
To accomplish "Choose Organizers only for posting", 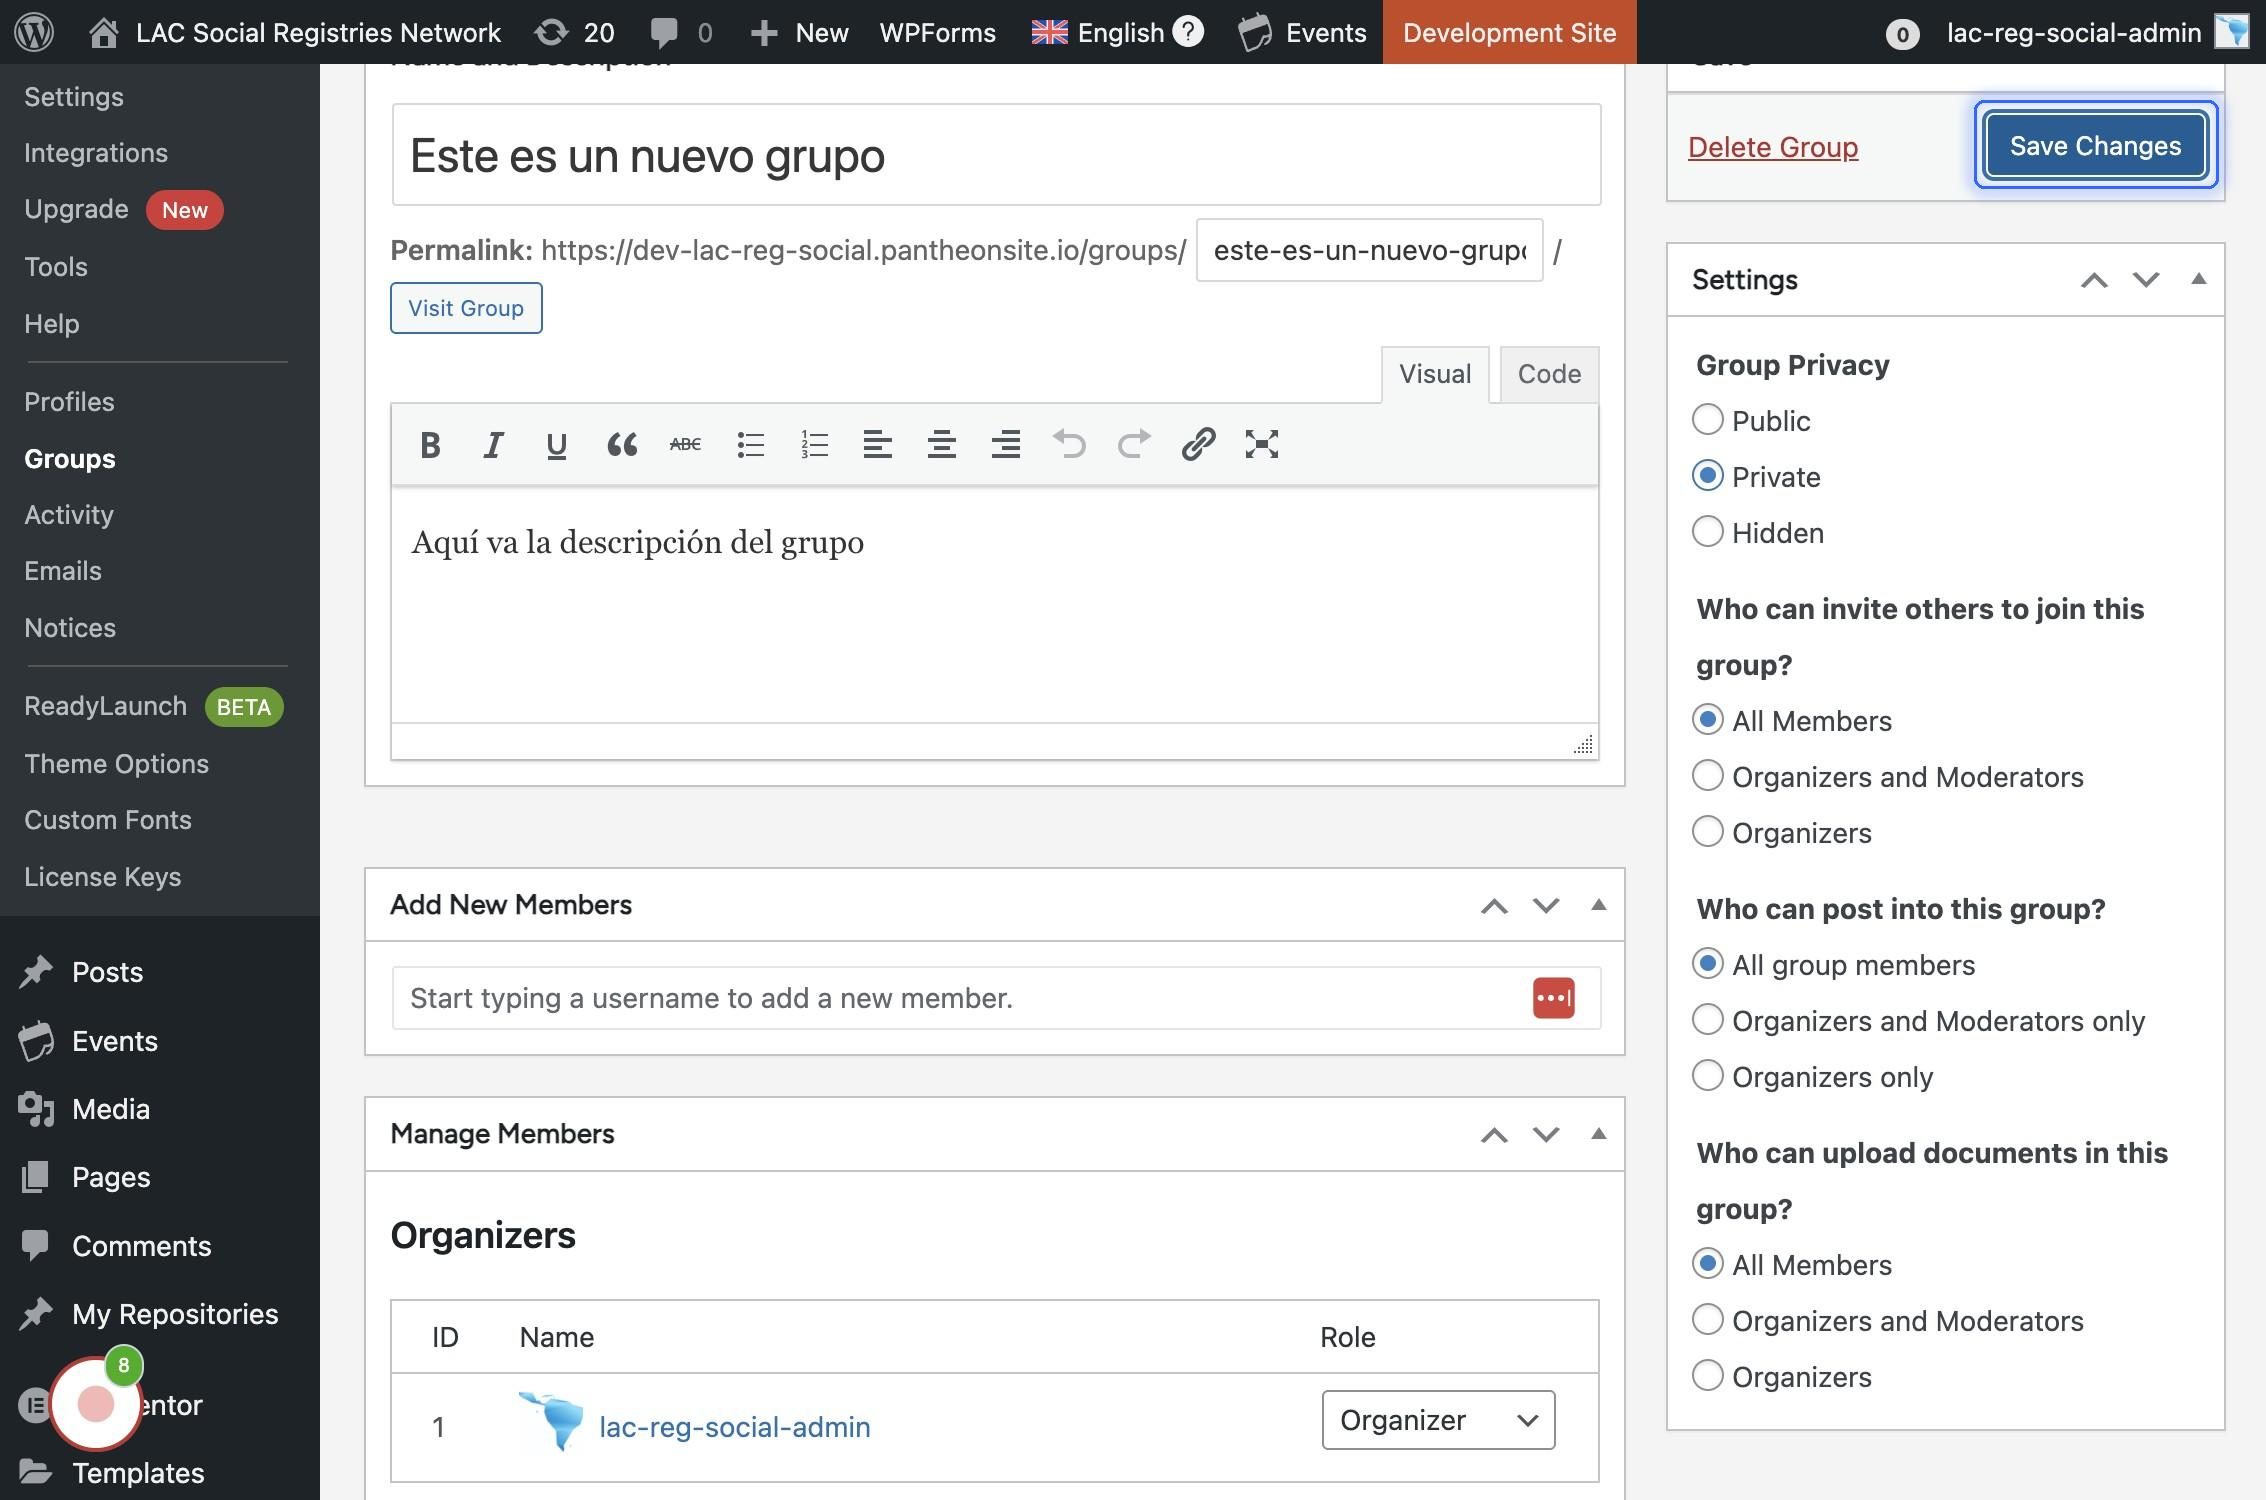I will [x=1707, y=1076].
